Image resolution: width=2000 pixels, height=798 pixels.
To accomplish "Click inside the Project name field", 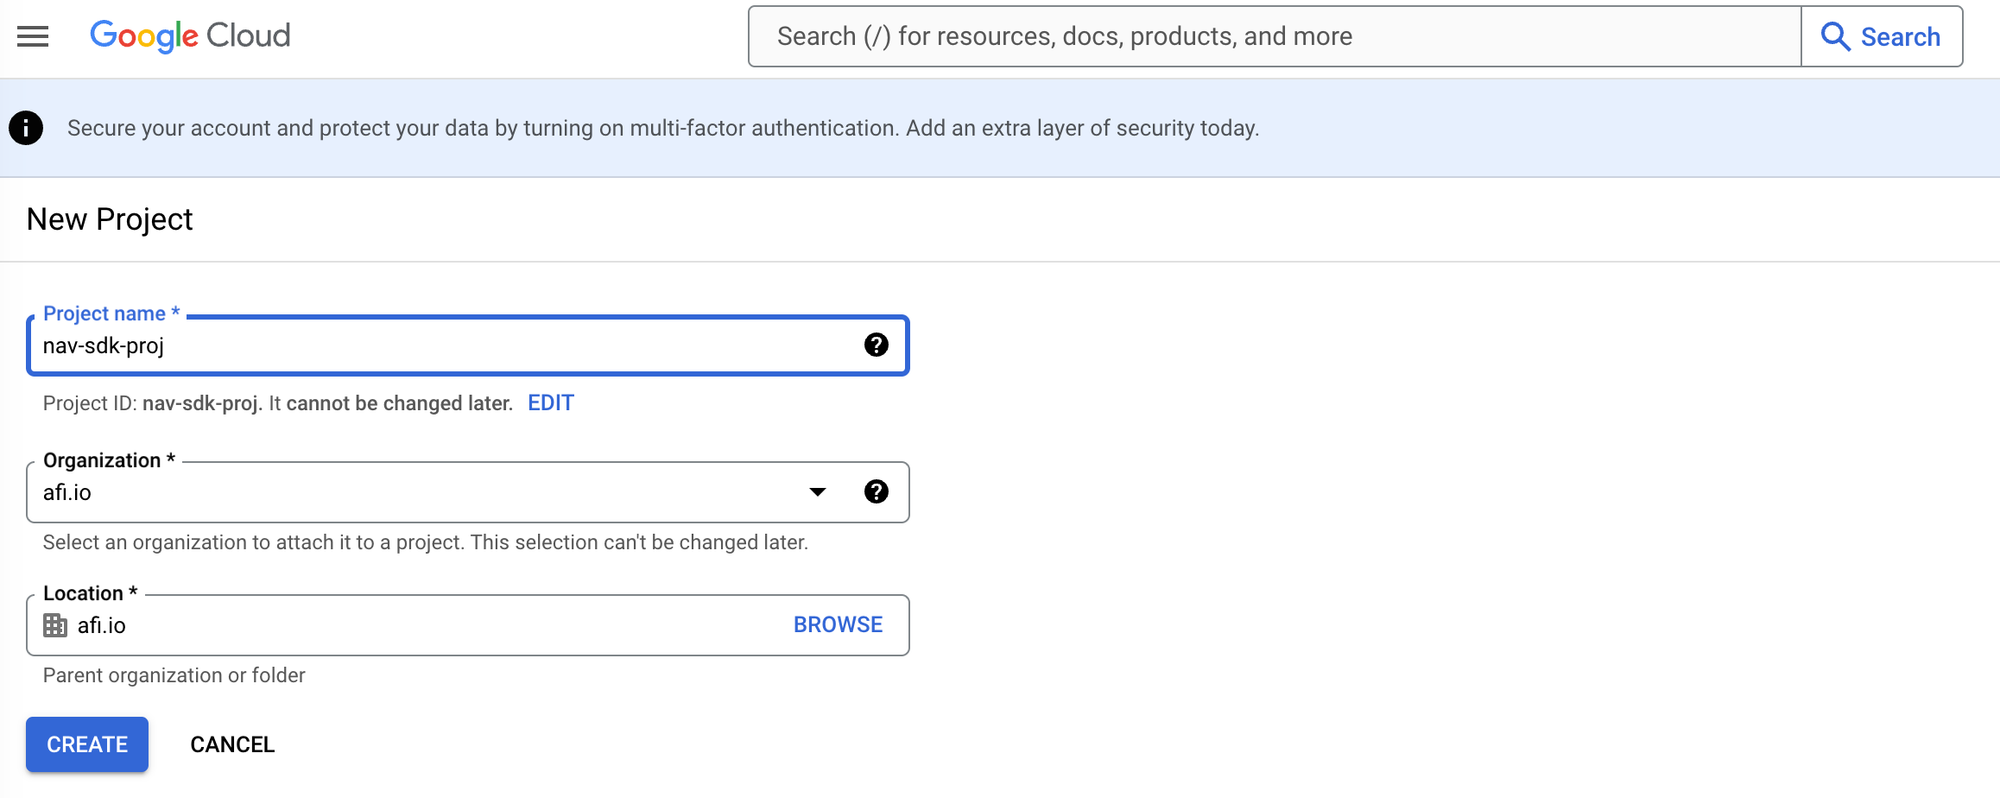I will coord(400,346).
